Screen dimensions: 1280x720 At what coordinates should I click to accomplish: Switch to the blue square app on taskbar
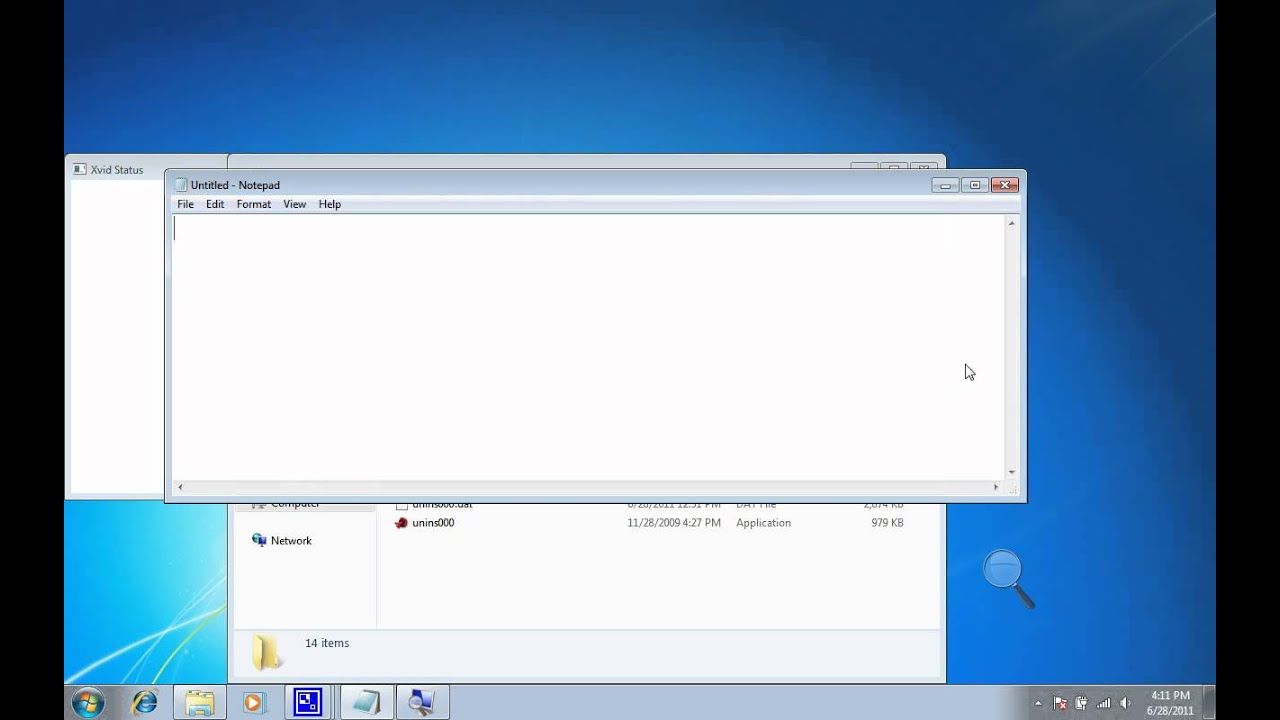(309, 702)
